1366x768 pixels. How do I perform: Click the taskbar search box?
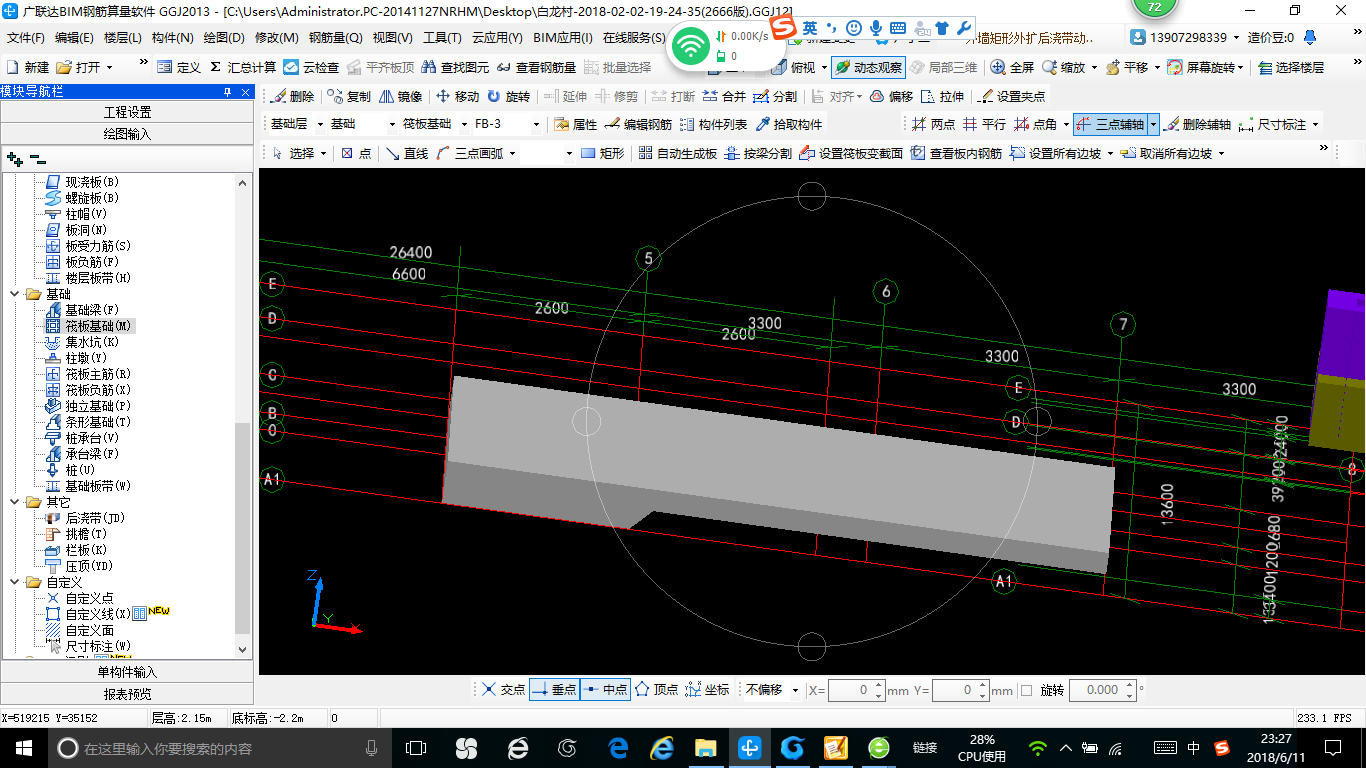pos(218,748)
